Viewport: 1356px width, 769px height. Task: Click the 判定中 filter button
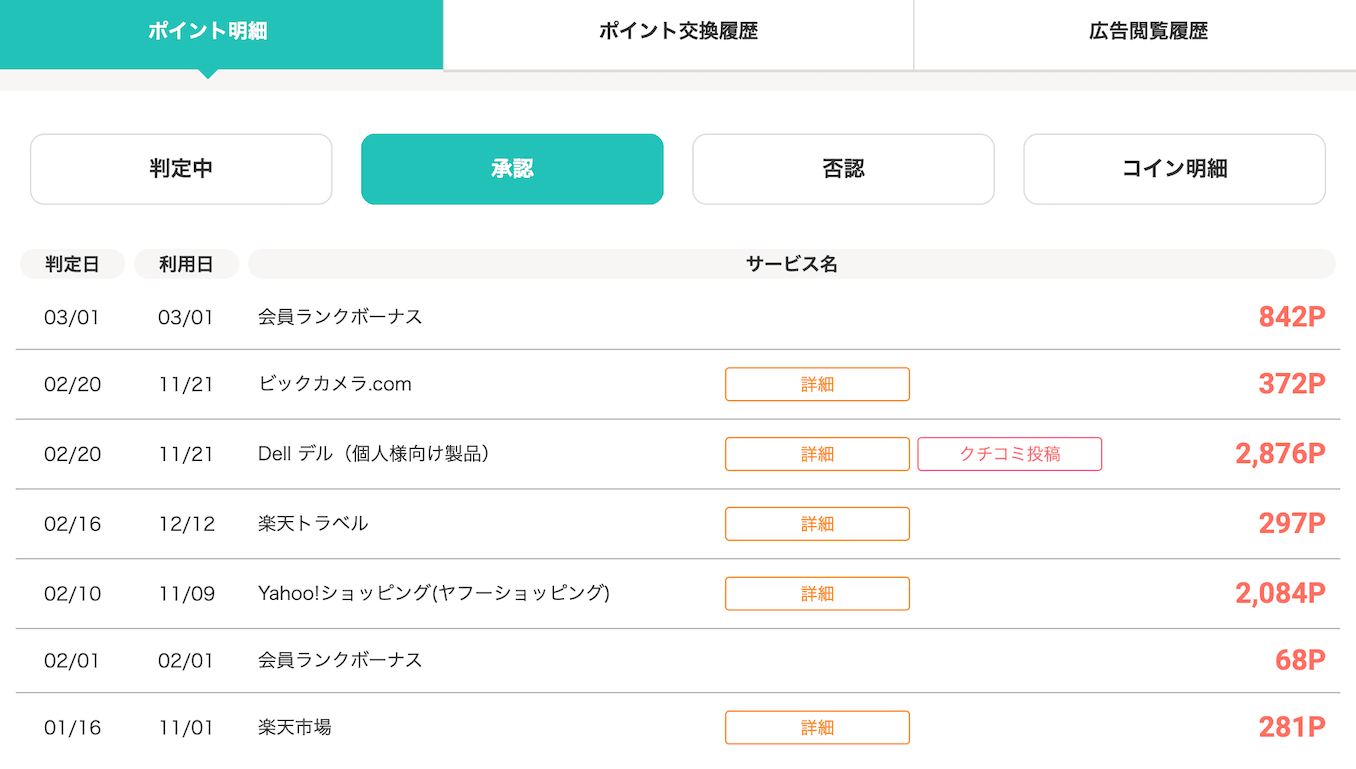180,169
